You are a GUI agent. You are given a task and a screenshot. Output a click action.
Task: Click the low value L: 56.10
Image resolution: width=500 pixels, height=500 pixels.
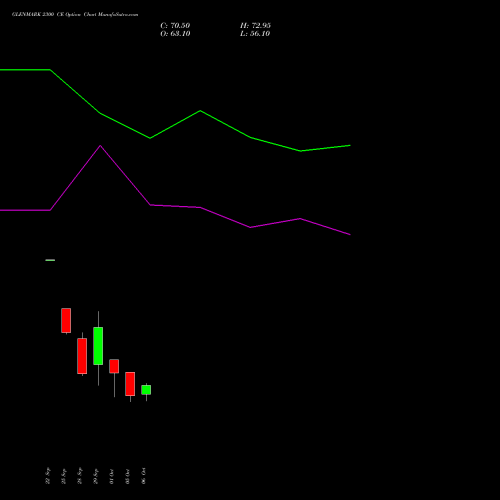click(255, 34)
